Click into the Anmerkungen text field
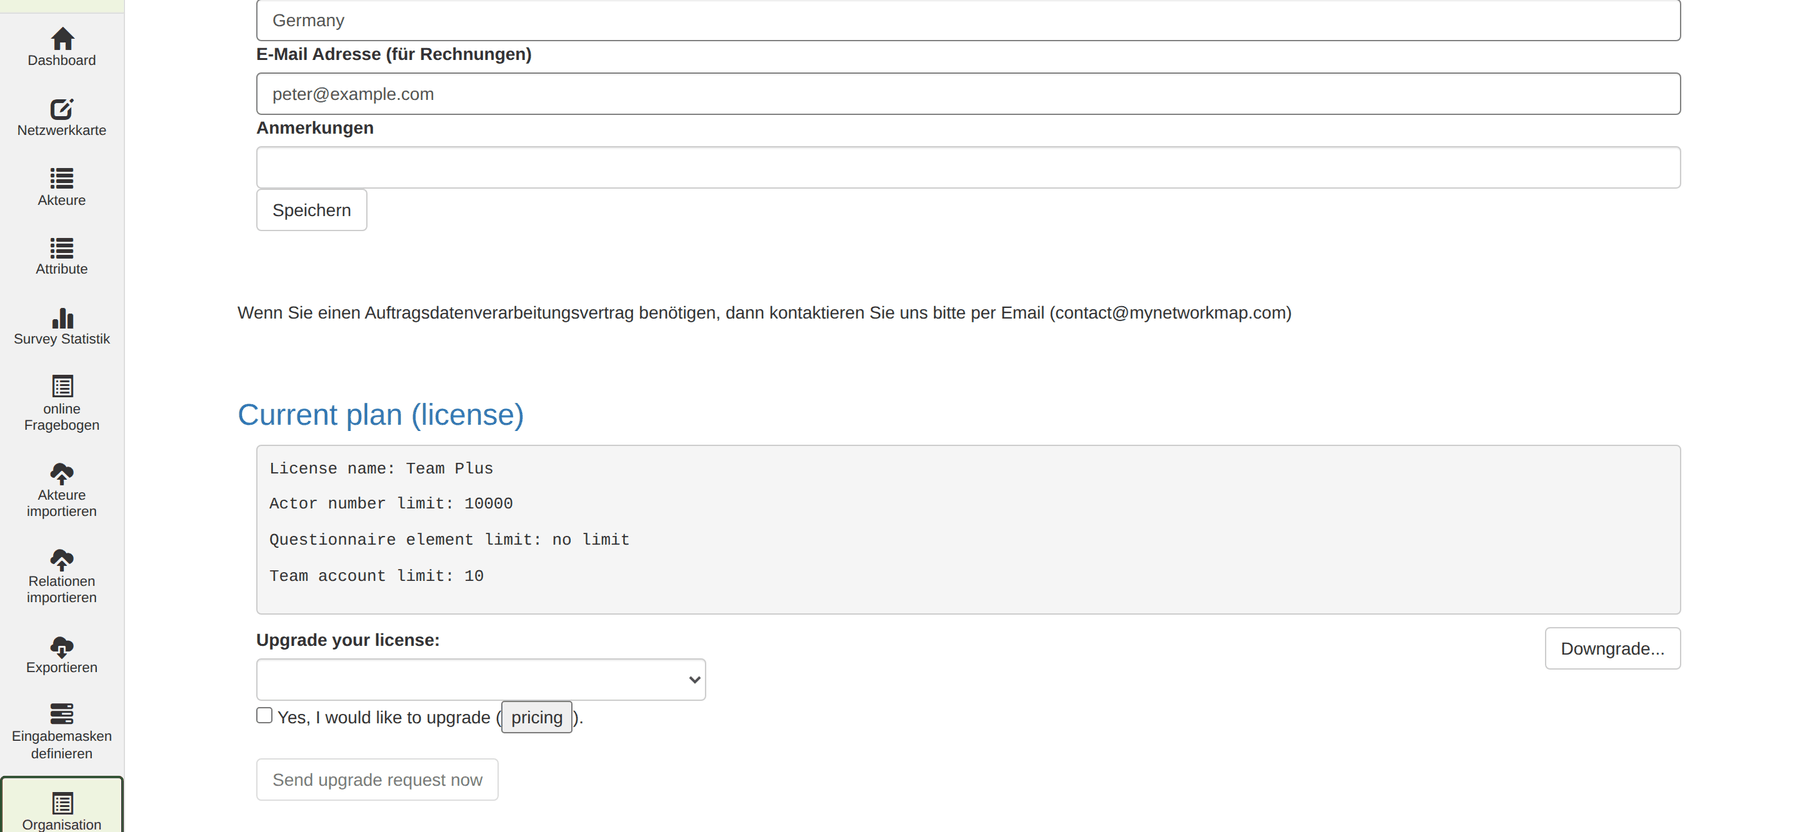This screenshot has width=1800, height=832. (968, 168)
